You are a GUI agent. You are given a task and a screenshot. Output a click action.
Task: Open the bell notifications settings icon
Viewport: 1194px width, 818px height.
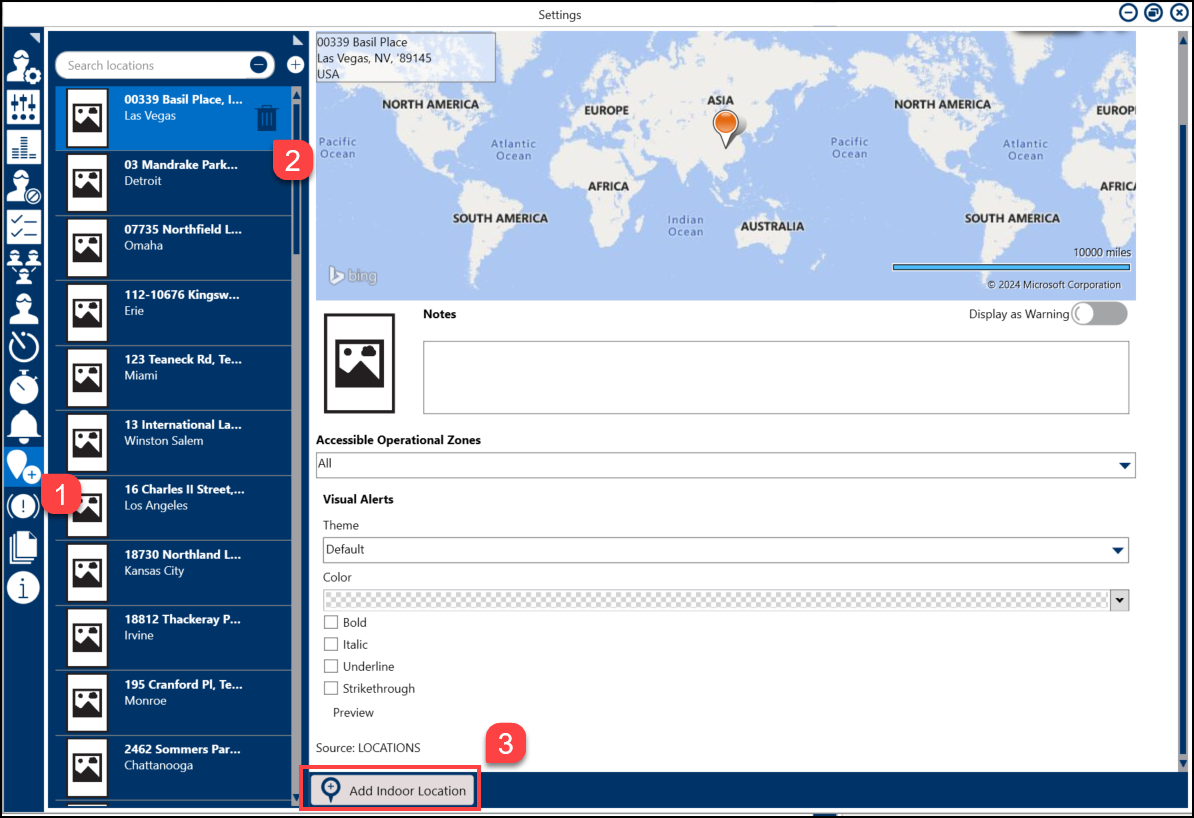tap(23, 426)
